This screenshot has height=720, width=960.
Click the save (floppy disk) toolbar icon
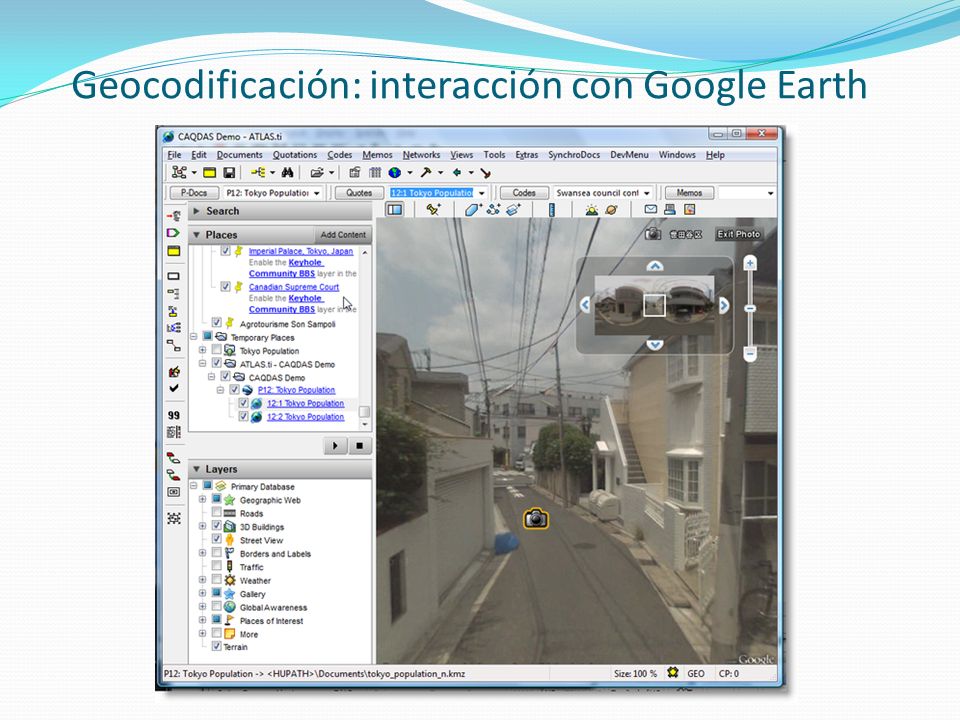229,173
